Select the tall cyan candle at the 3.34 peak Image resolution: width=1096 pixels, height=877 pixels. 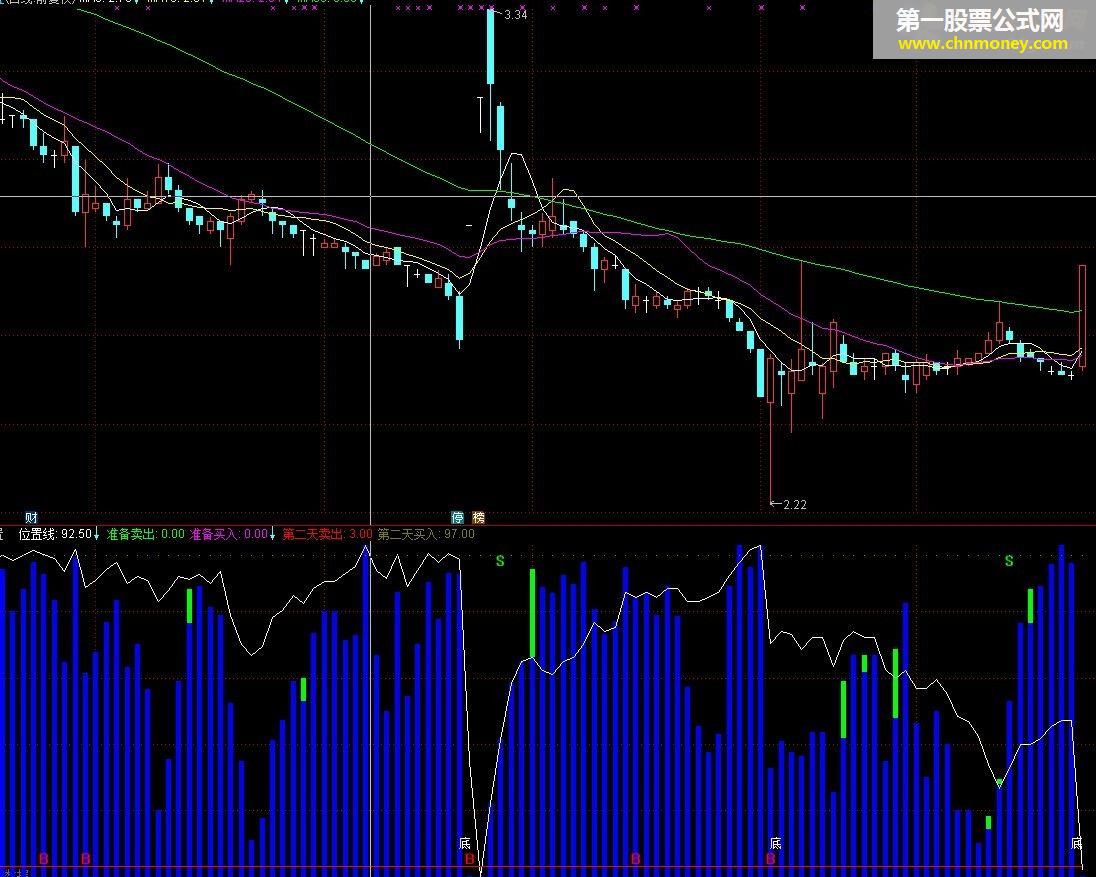[491, 46]
